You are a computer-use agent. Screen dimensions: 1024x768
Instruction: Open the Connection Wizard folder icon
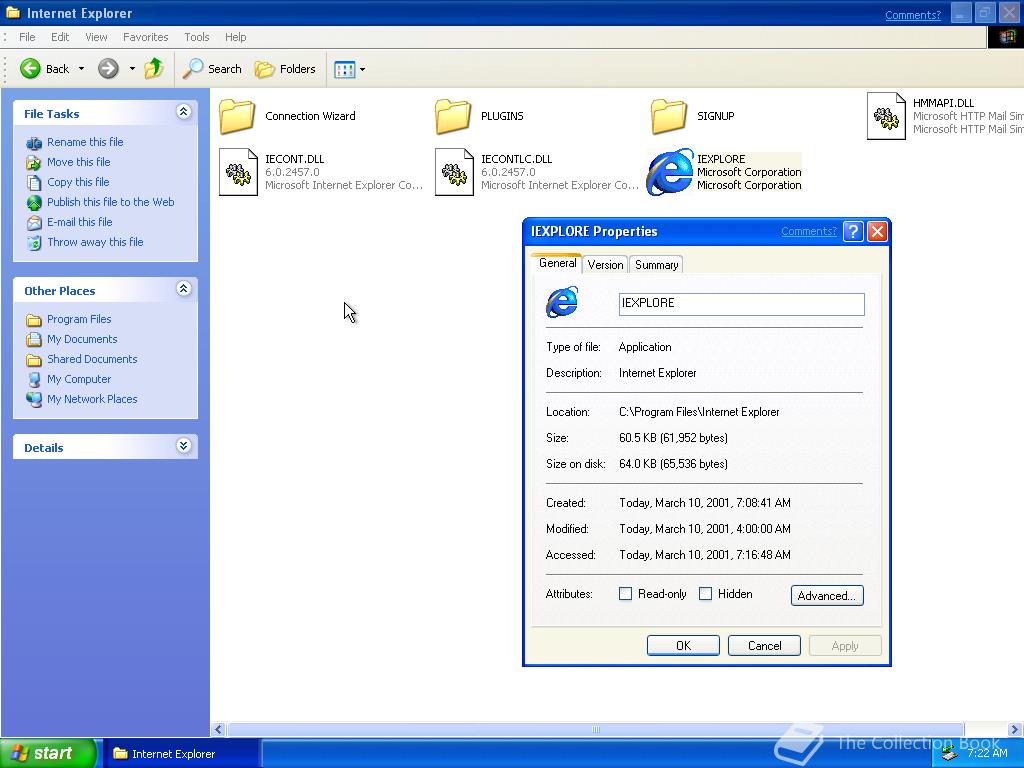[237, 116]
